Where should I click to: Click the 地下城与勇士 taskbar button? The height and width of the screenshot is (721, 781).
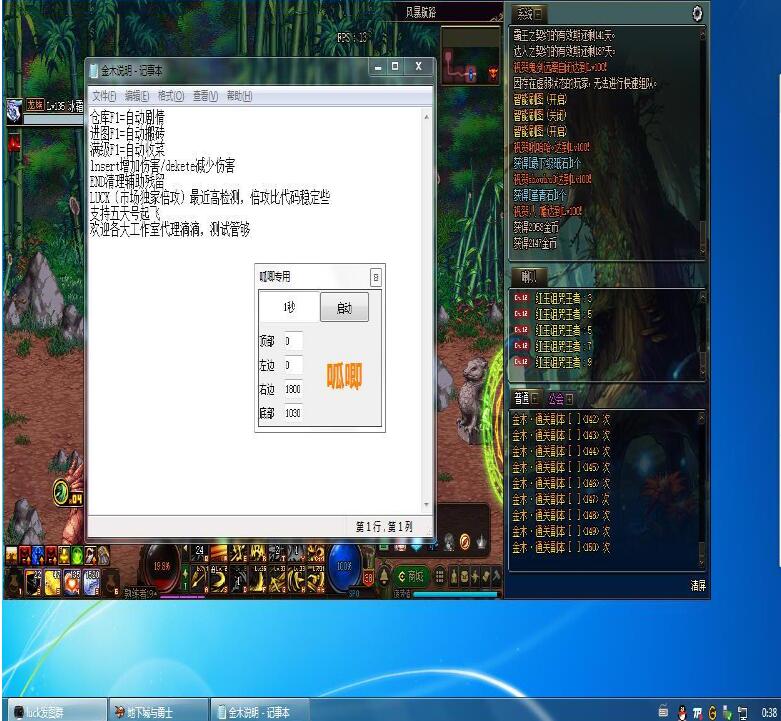pos(158,712)
